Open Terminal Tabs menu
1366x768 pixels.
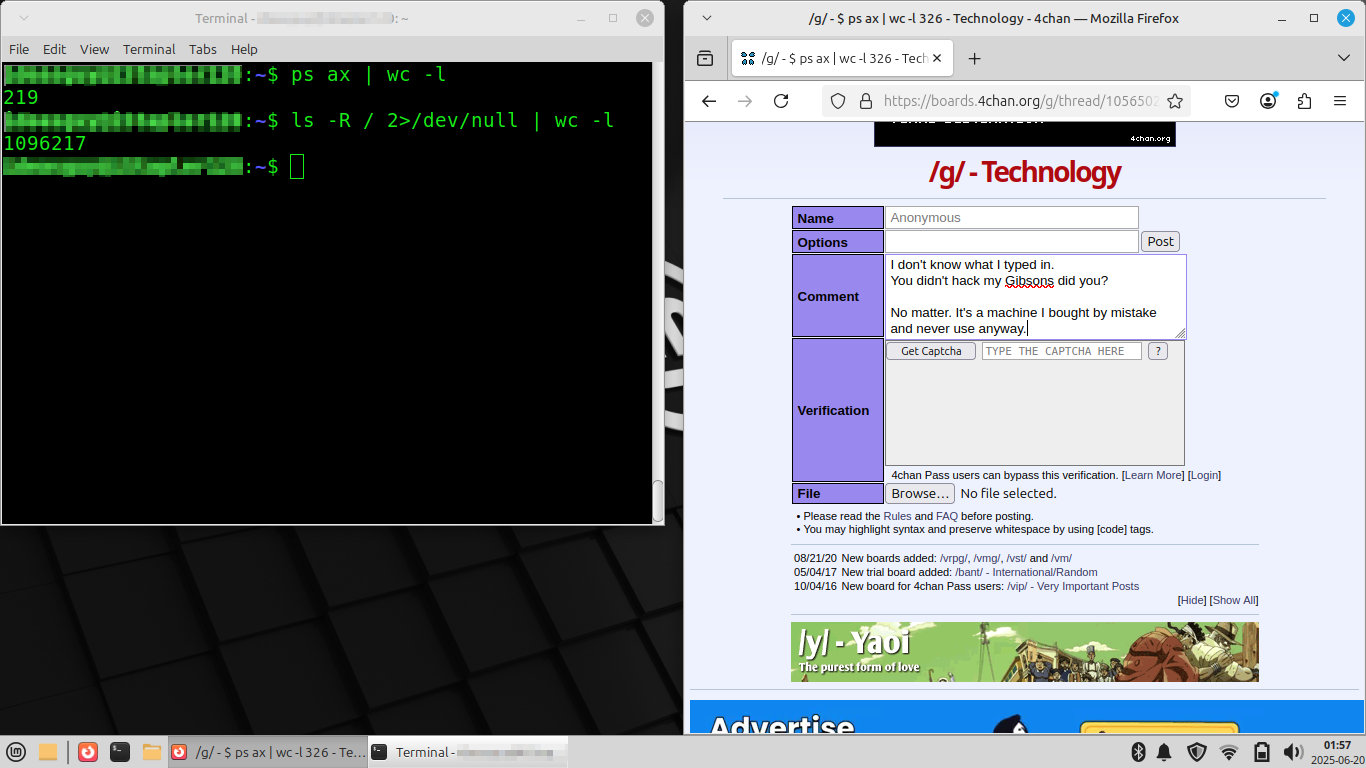(203, 49)
